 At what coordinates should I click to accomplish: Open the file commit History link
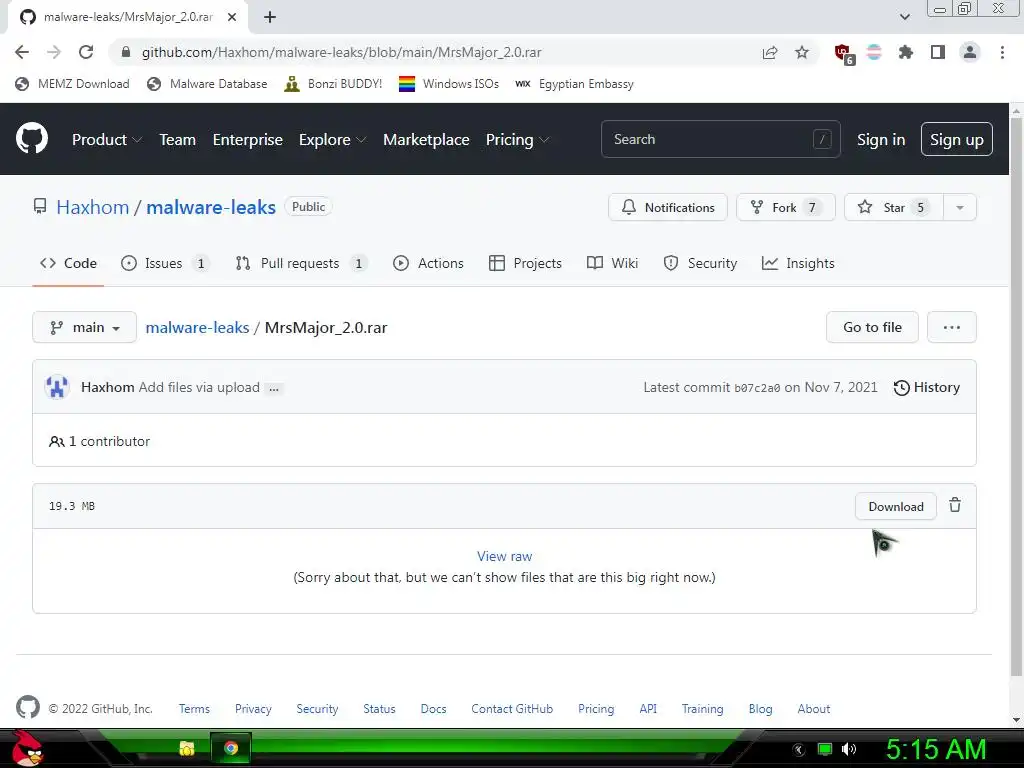tap(926, 387)
